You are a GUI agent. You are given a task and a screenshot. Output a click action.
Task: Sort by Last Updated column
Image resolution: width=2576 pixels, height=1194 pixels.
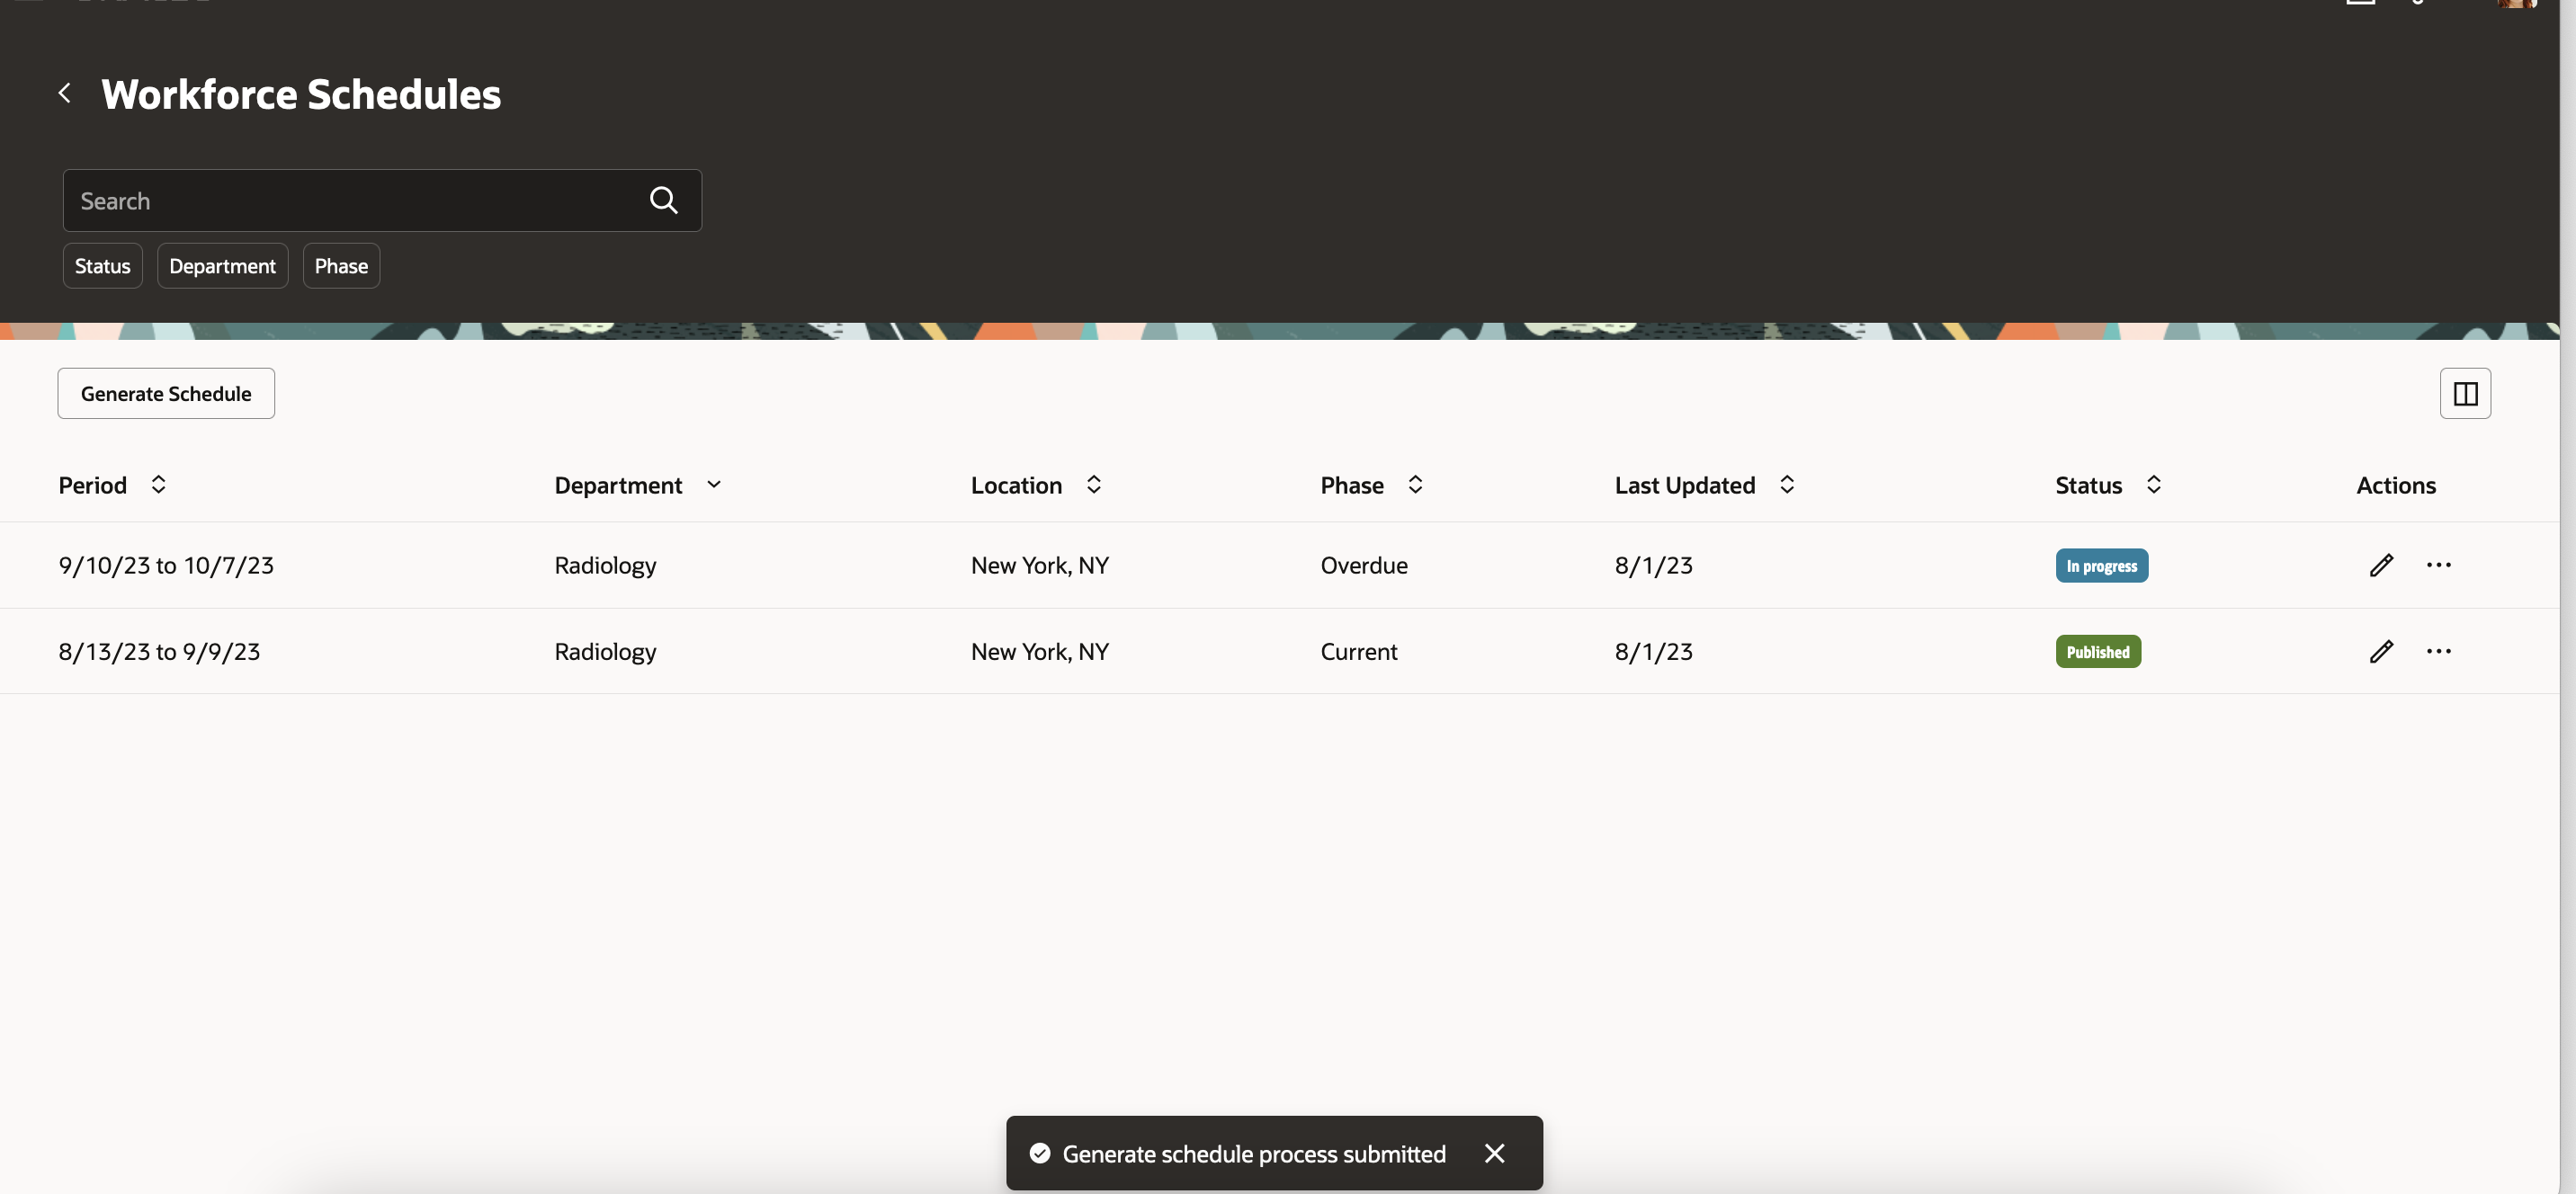1786,485
